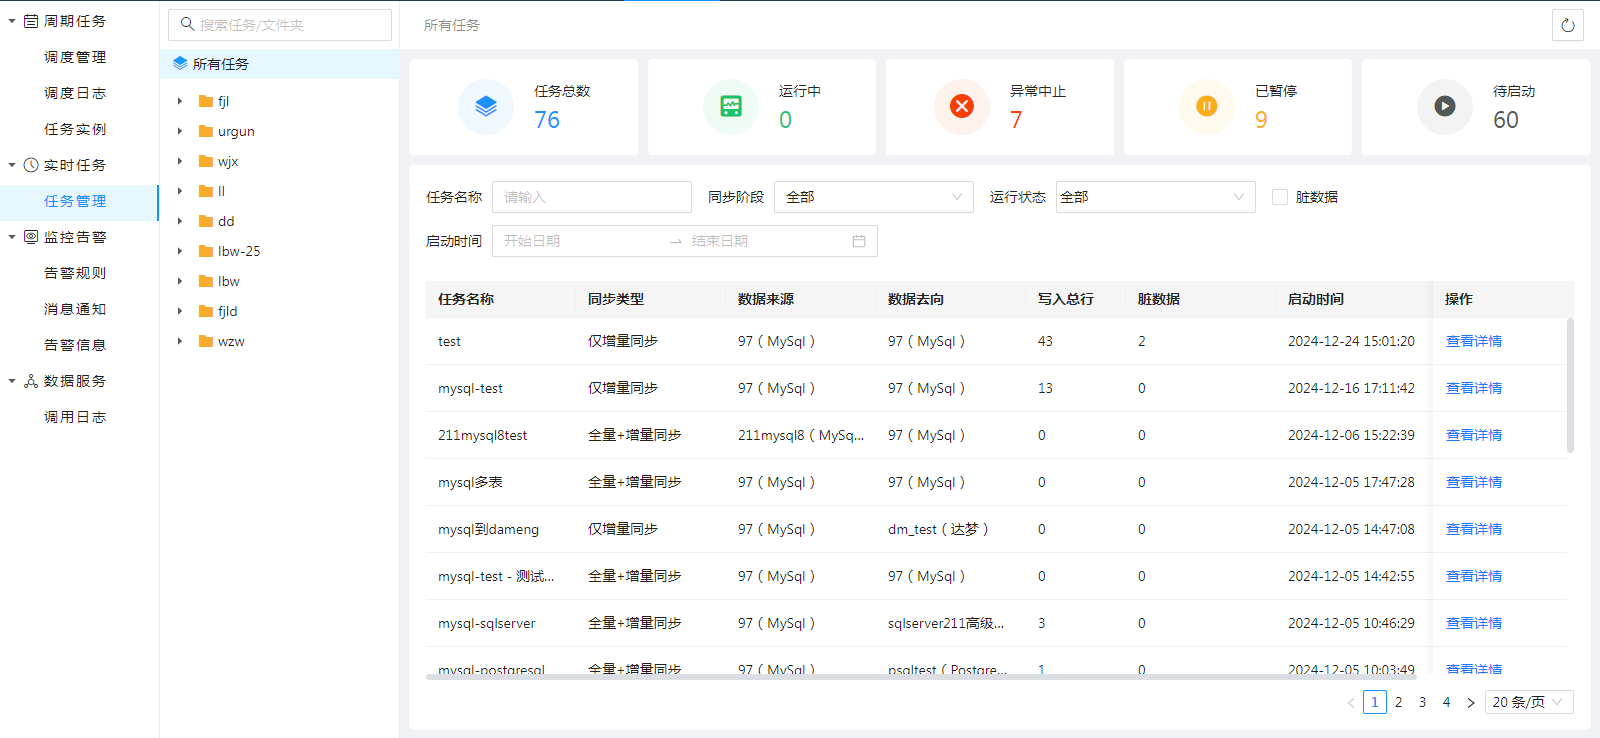Click the red 异常中止 X icon
This screenshot has height=738, width=1600.
pyautogui.click(x=962, y=106)
